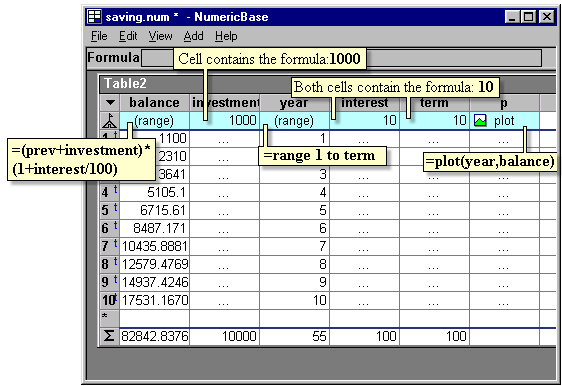Select the balance column header
The height and width of the screenshot is (386, 562).
154,103
